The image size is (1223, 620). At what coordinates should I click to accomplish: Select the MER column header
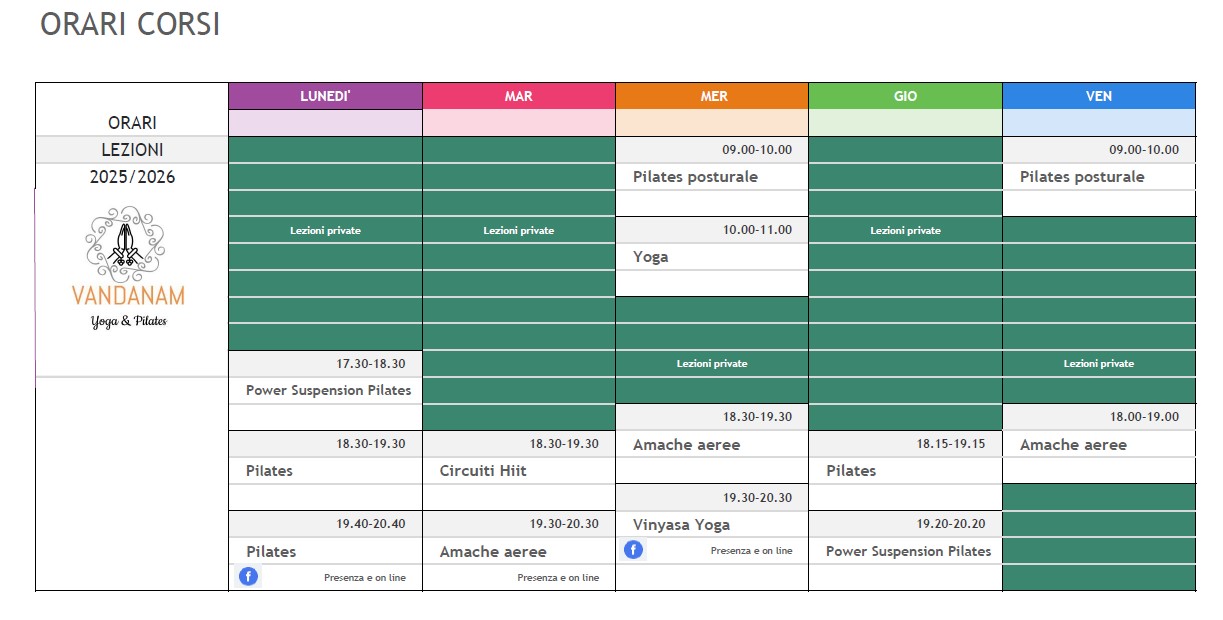(x=713, y=96)
